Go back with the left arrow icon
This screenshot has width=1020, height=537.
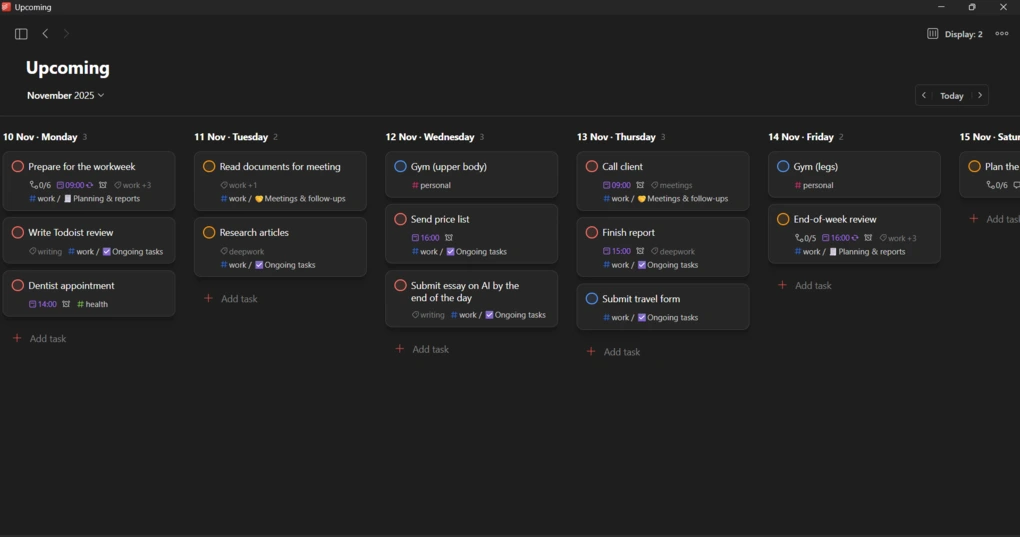point(45,34)
